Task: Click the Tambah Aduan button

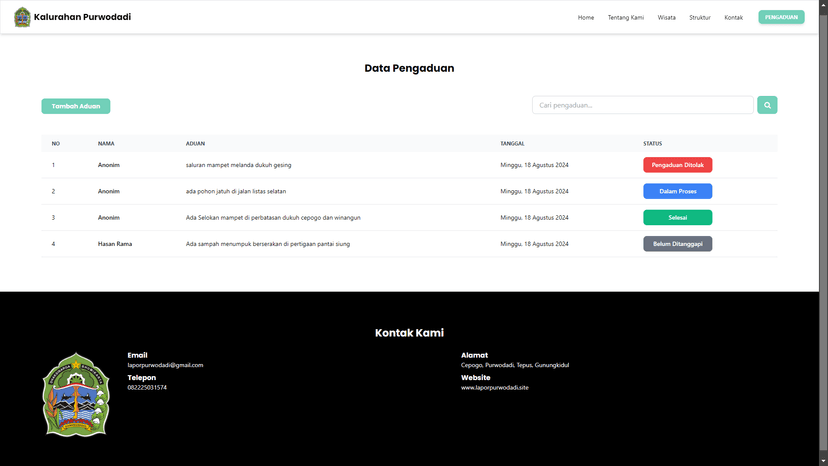Action: coord(76,106)
